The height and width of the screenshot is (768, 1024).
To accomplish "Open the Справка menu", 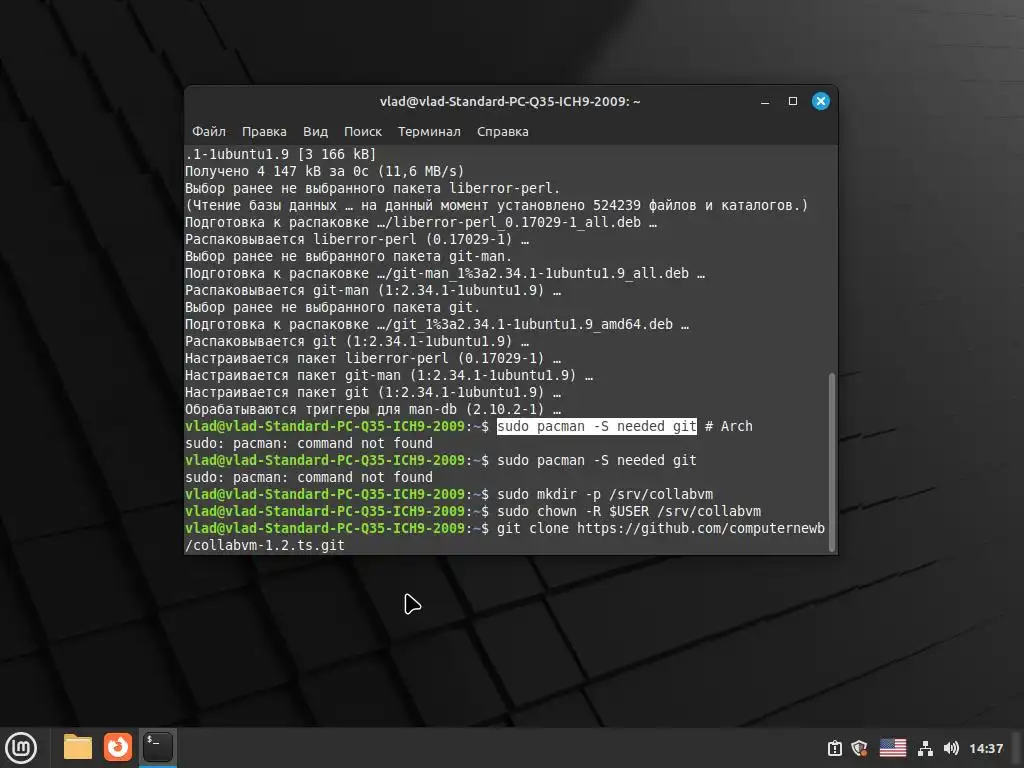I will pos(502,131).
